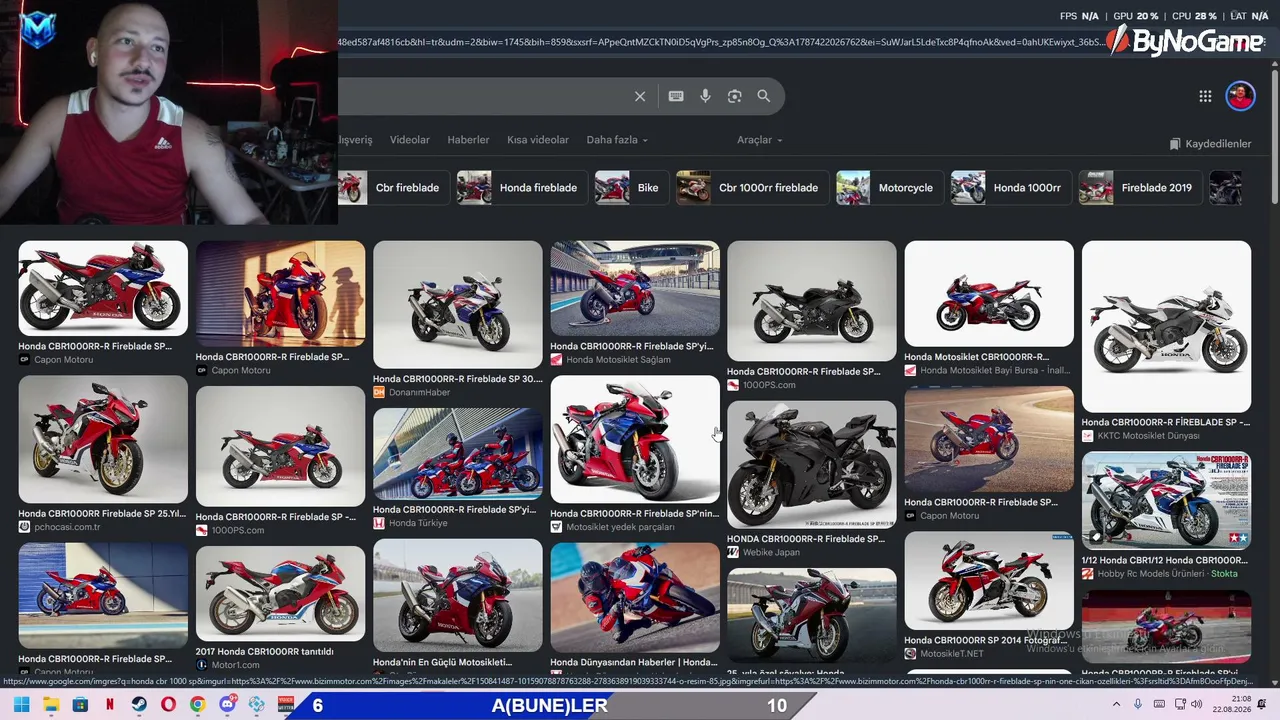
Task: Show hidden system tray icons
Action: tap(1116, 705)
